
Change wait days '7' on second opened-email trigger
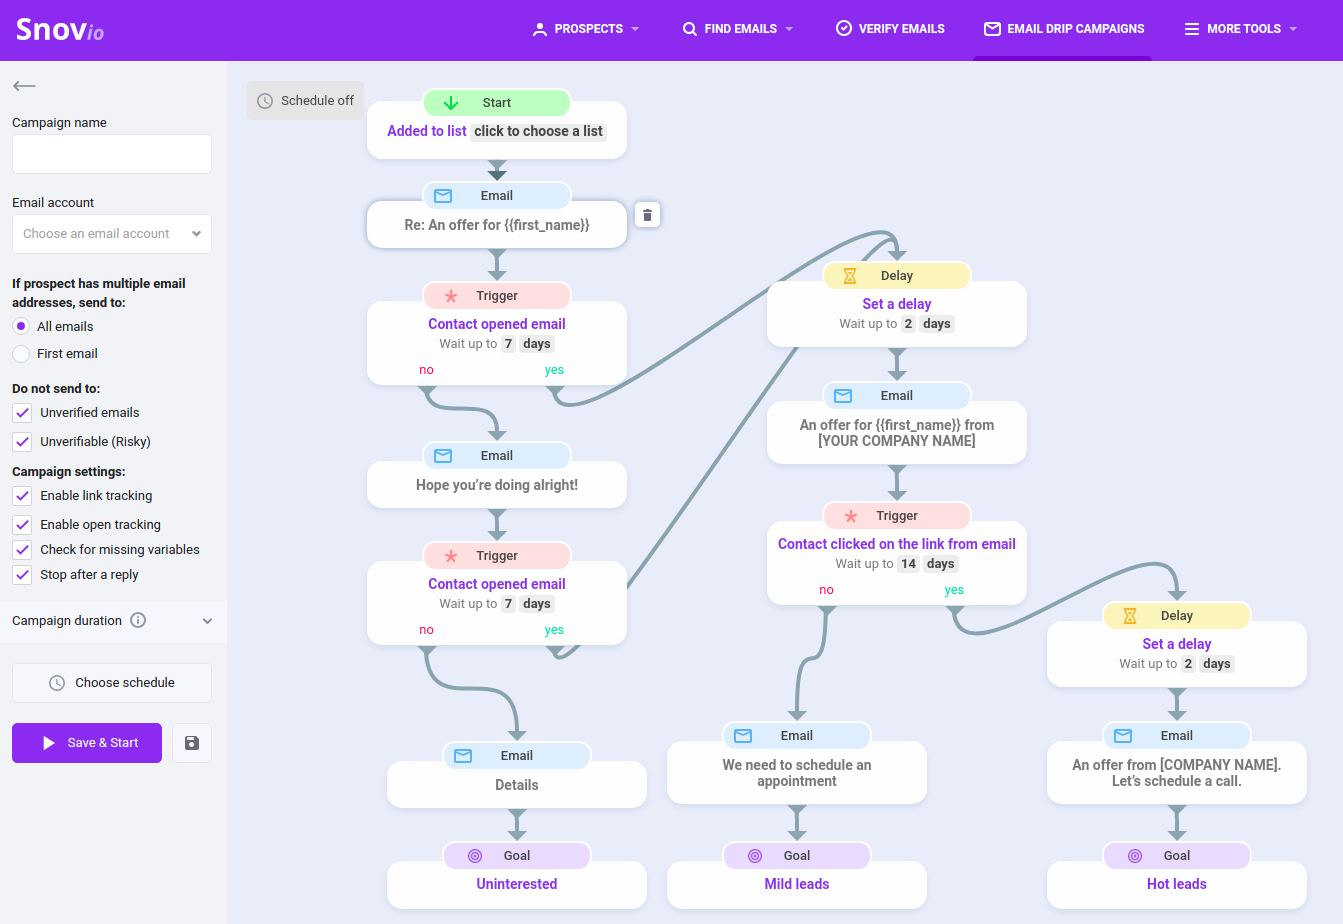tap(508, 604)
